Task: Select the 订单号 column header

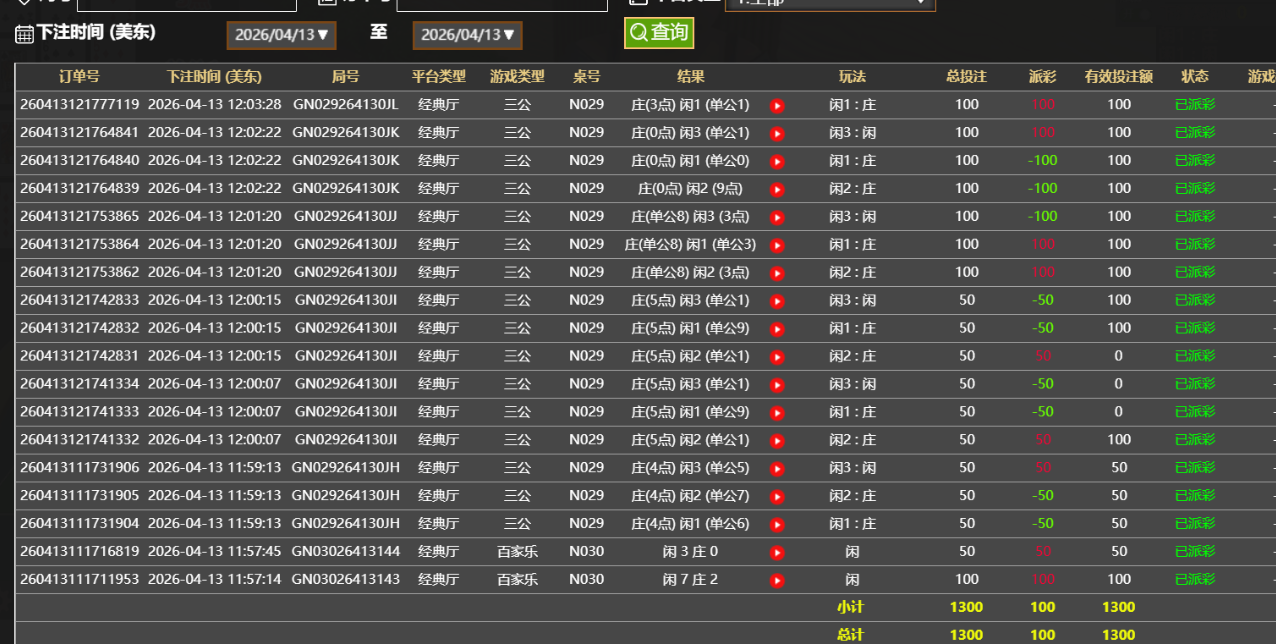Action: 79,76
